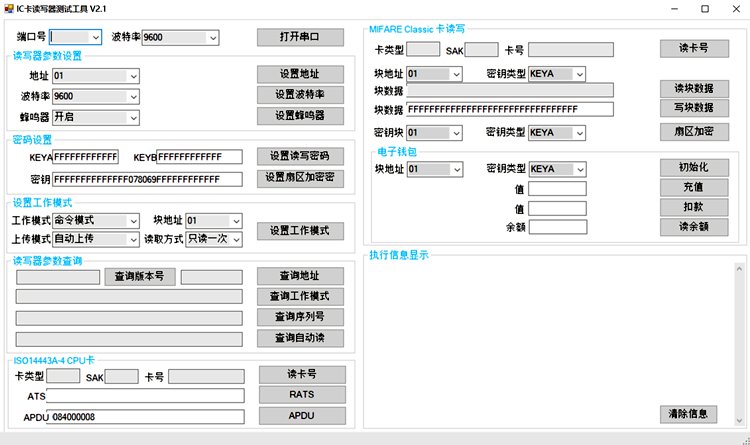The width and height of the screenshot is (750, 445).
Task: Open the 读取方式 只读一次 dropdown
Action: click(x=213, y=239)
